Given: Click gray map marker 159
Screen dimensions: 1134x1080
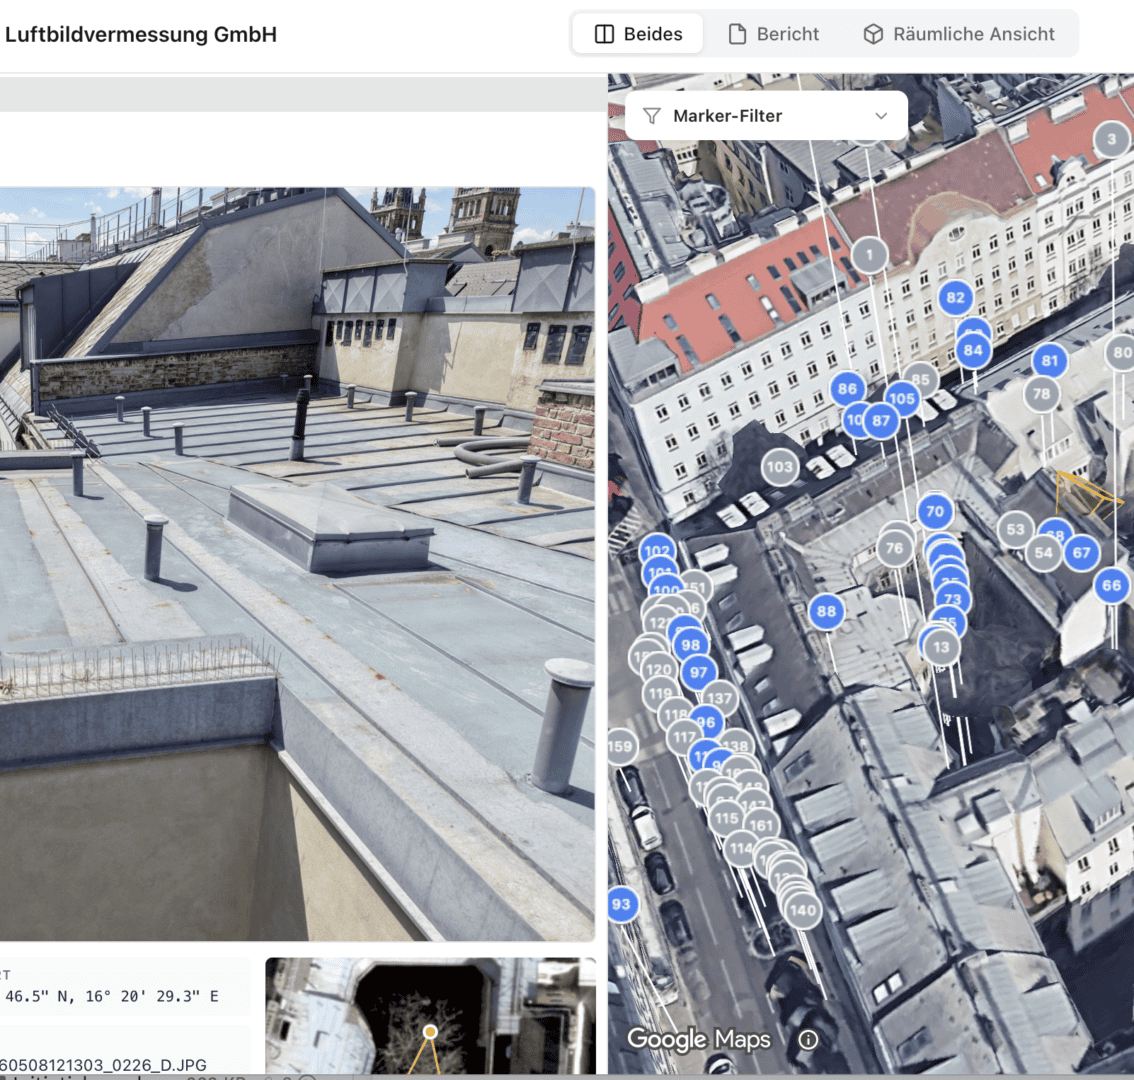Looking at the screenshot, I should (x=621, y=746).
